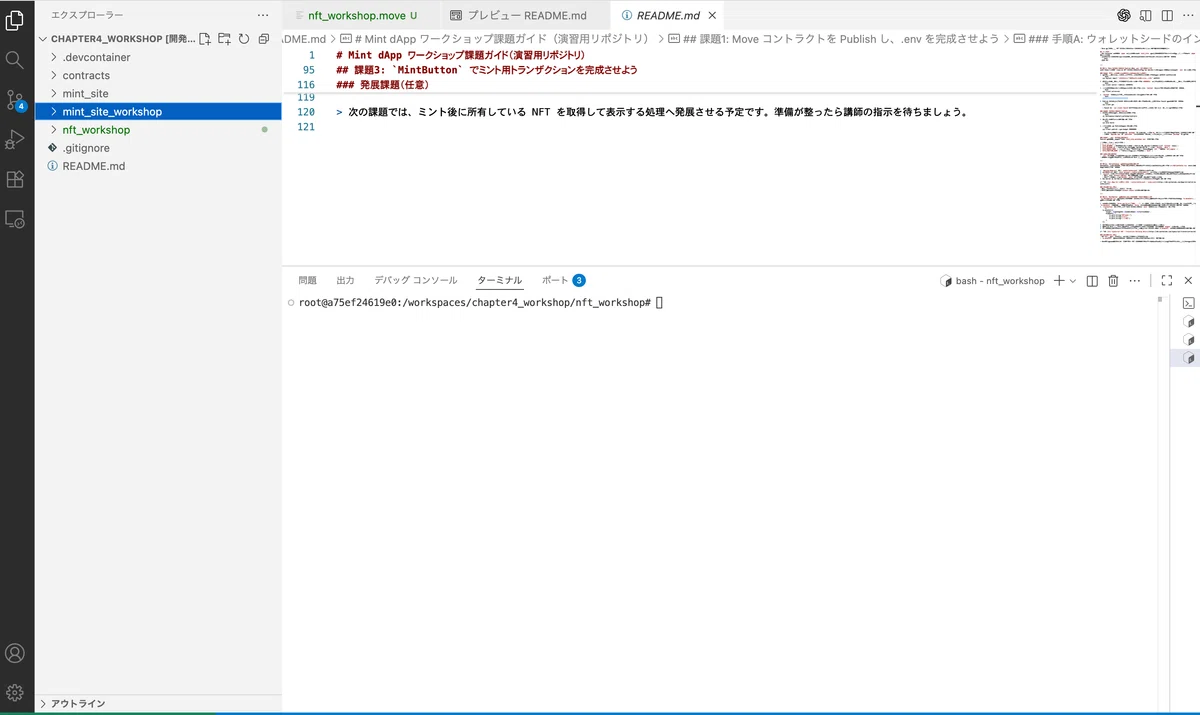Split the terminal pane
This screenshot has height=715, width=1200.
pyautogui.click(x=1092, y=281)
